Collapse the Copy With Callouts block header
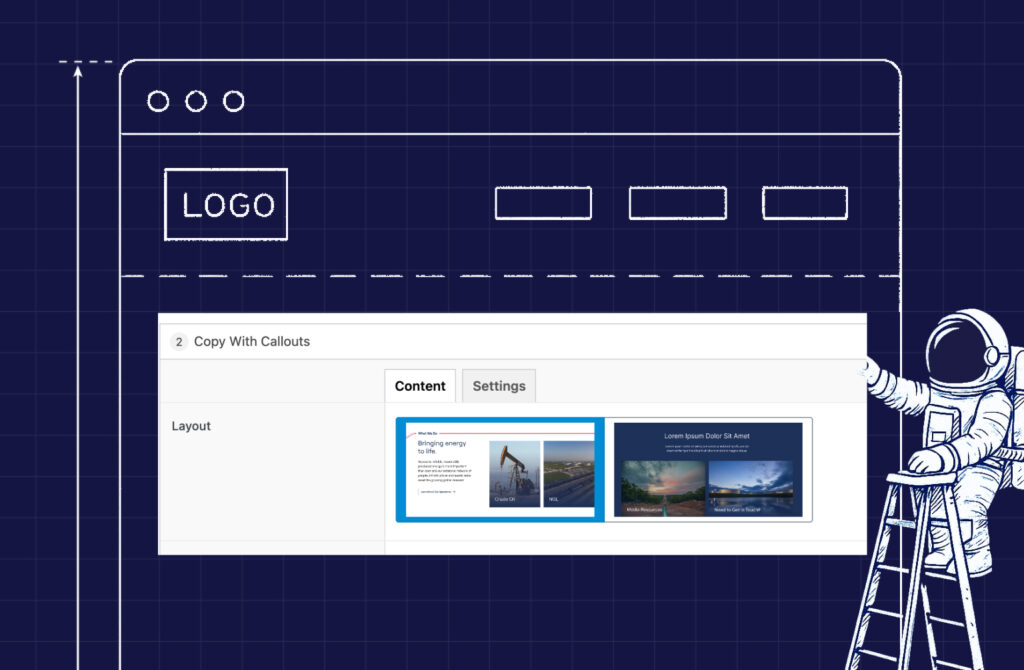The height and width of the screenshot is (670, 1024). click(510, 342)
